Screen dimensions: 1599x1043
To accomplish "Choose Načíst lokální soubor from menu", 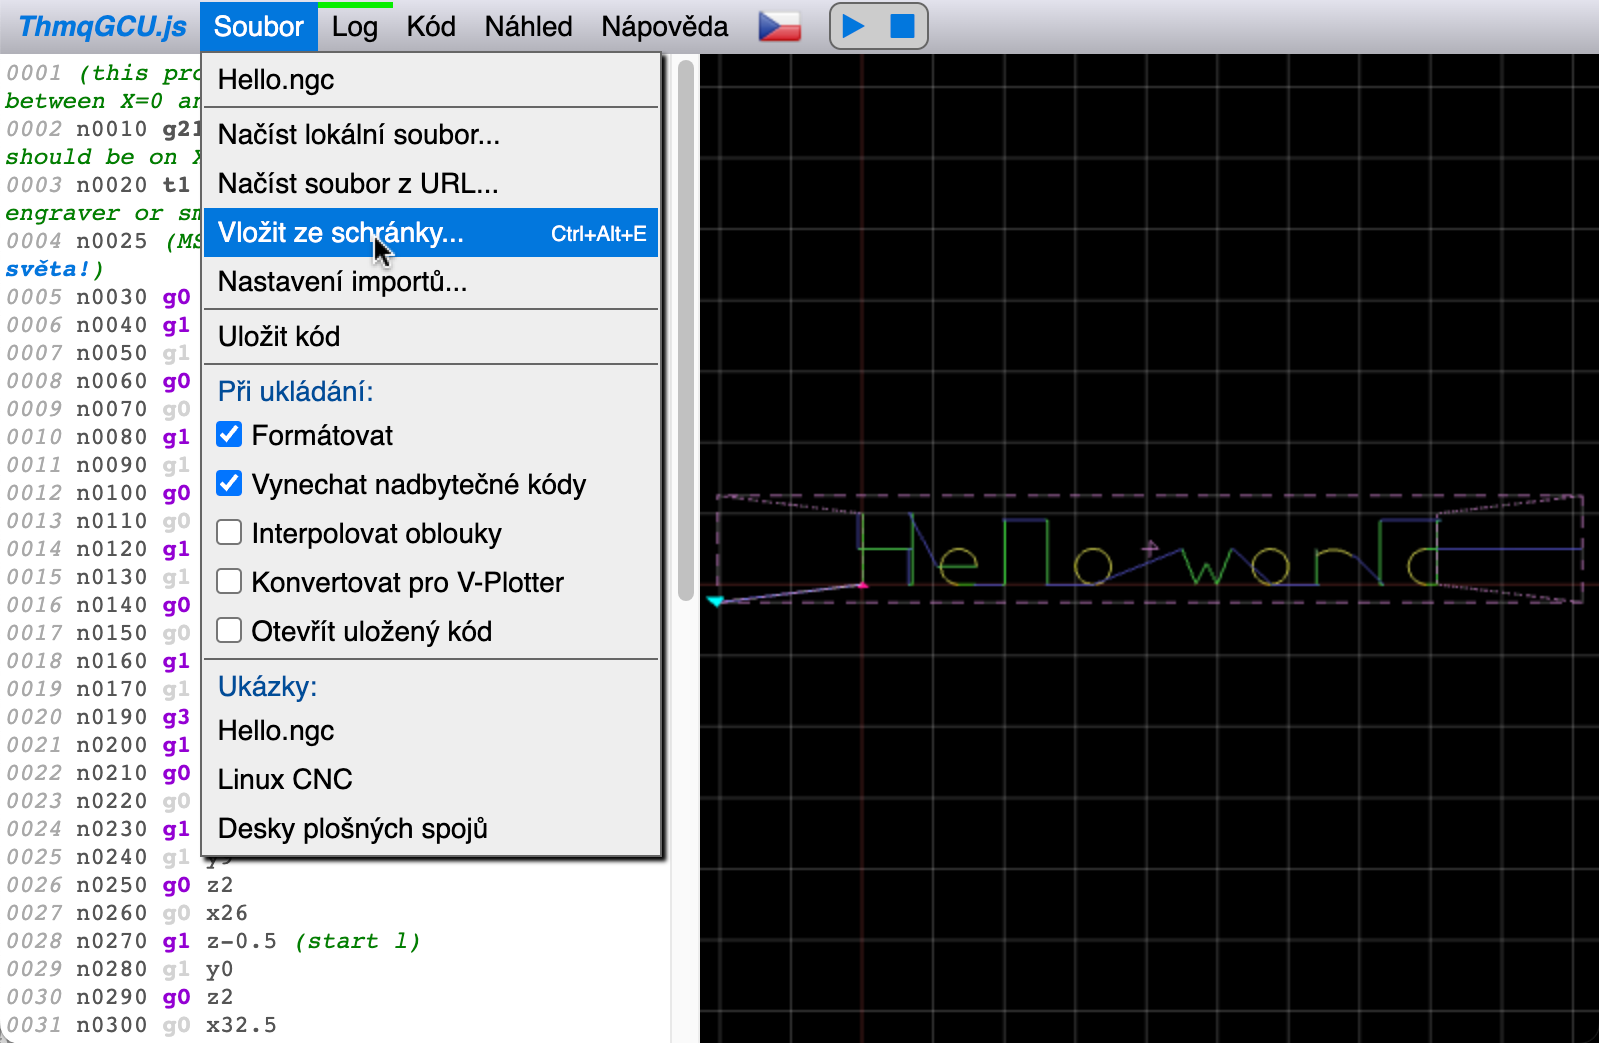I will [358, 135].
